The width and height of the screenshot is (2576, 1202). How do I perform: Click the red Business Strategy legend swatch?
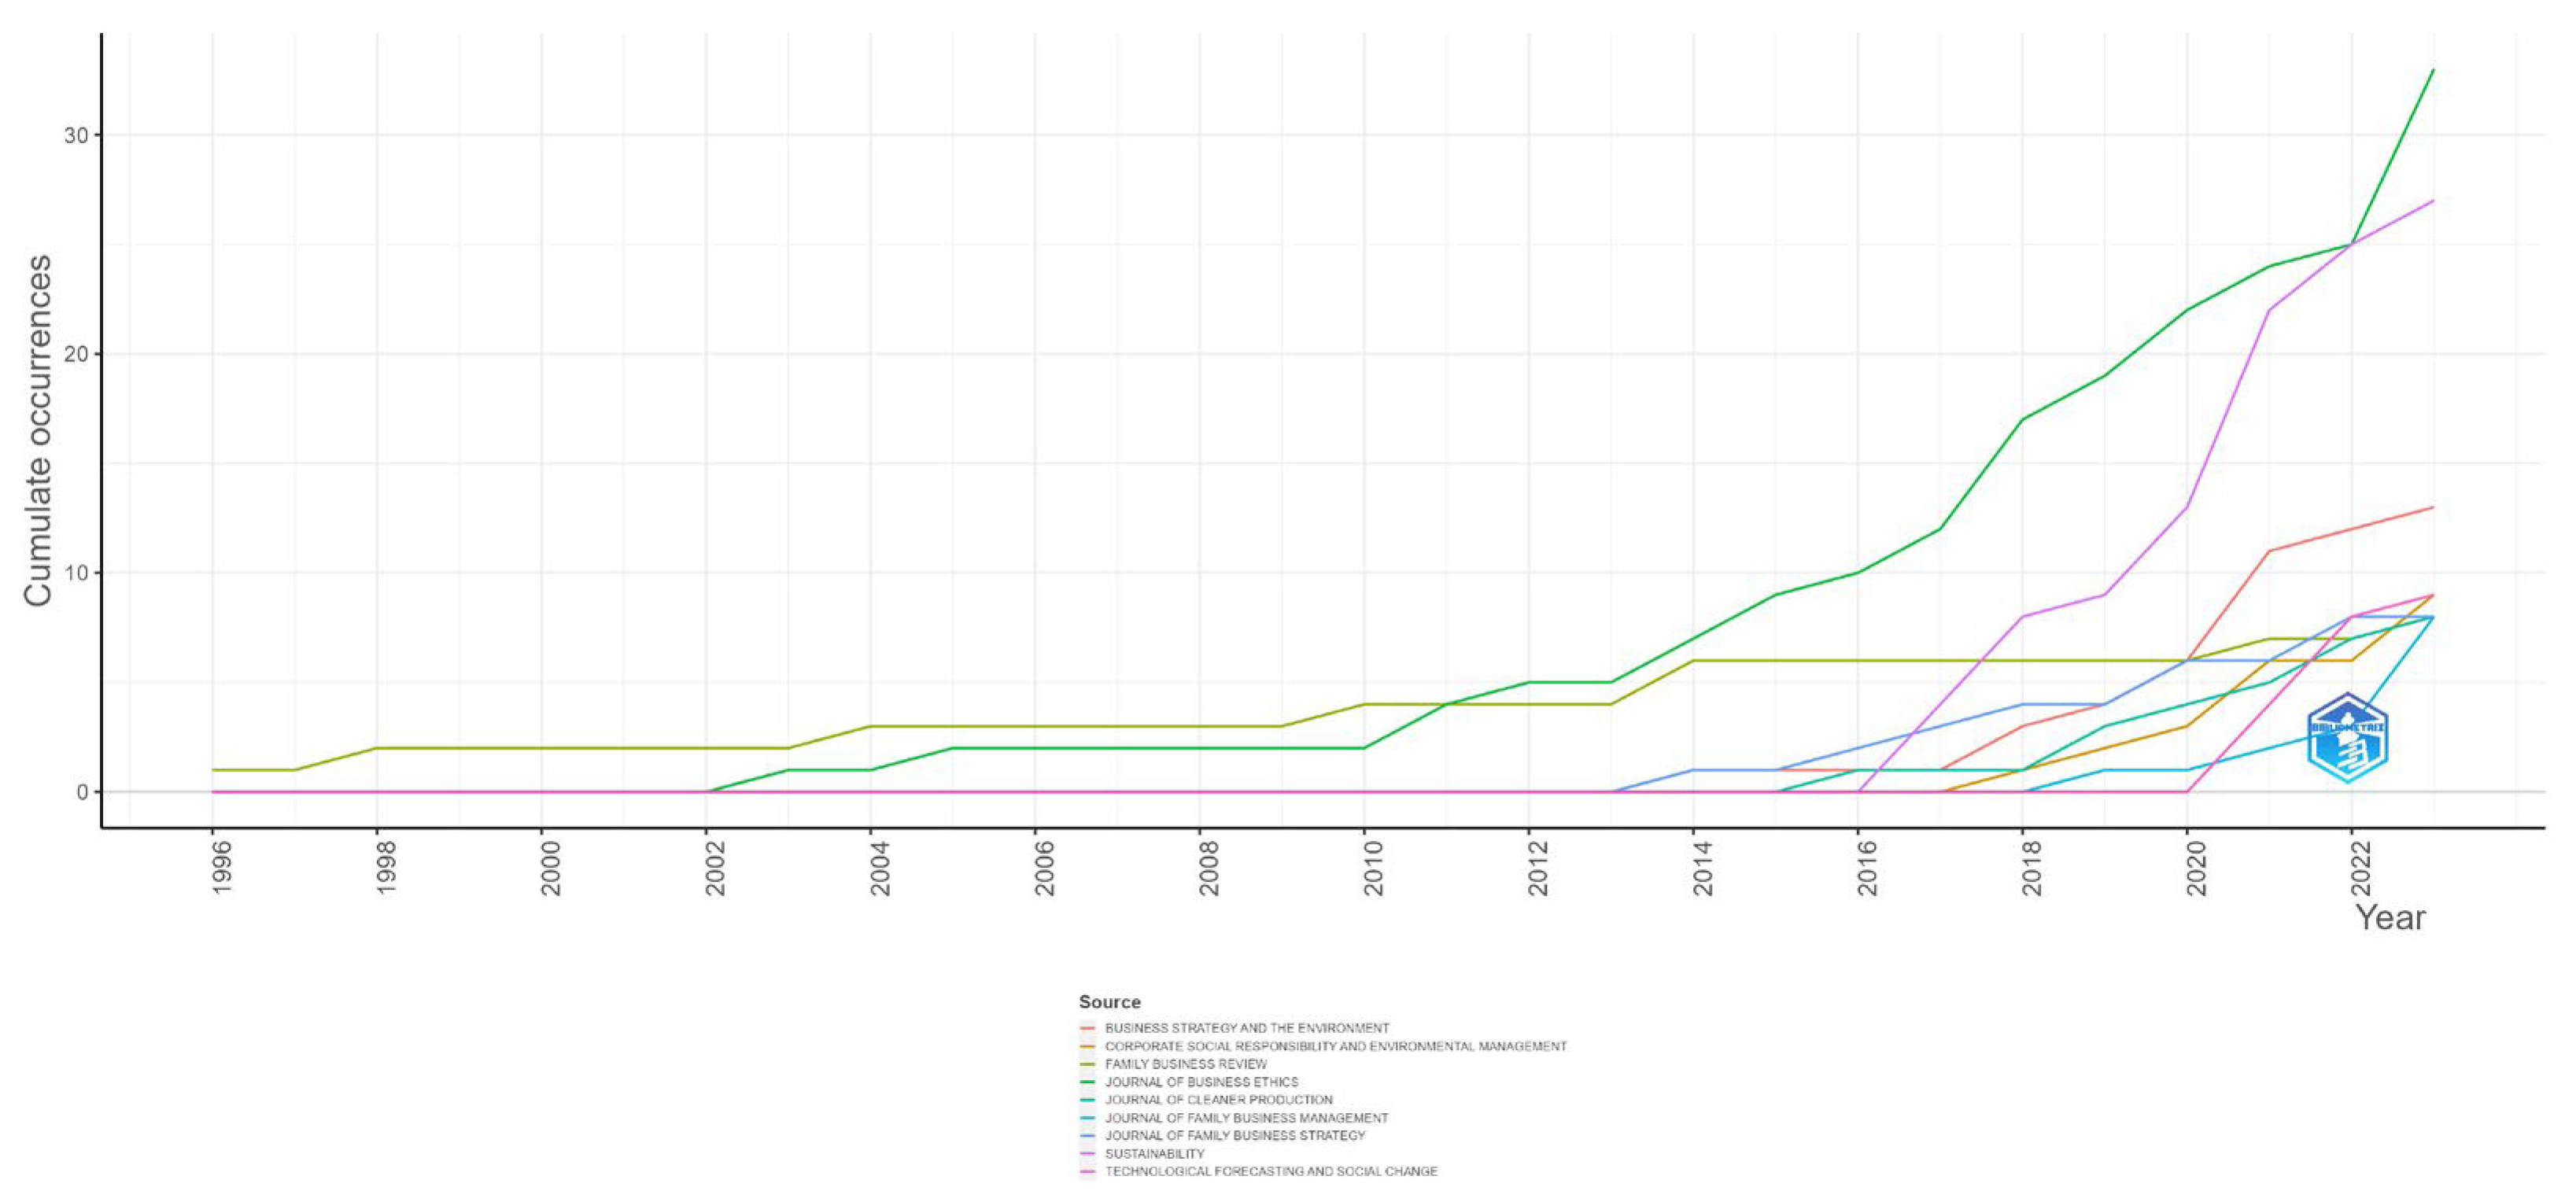coord(1087,1028)
